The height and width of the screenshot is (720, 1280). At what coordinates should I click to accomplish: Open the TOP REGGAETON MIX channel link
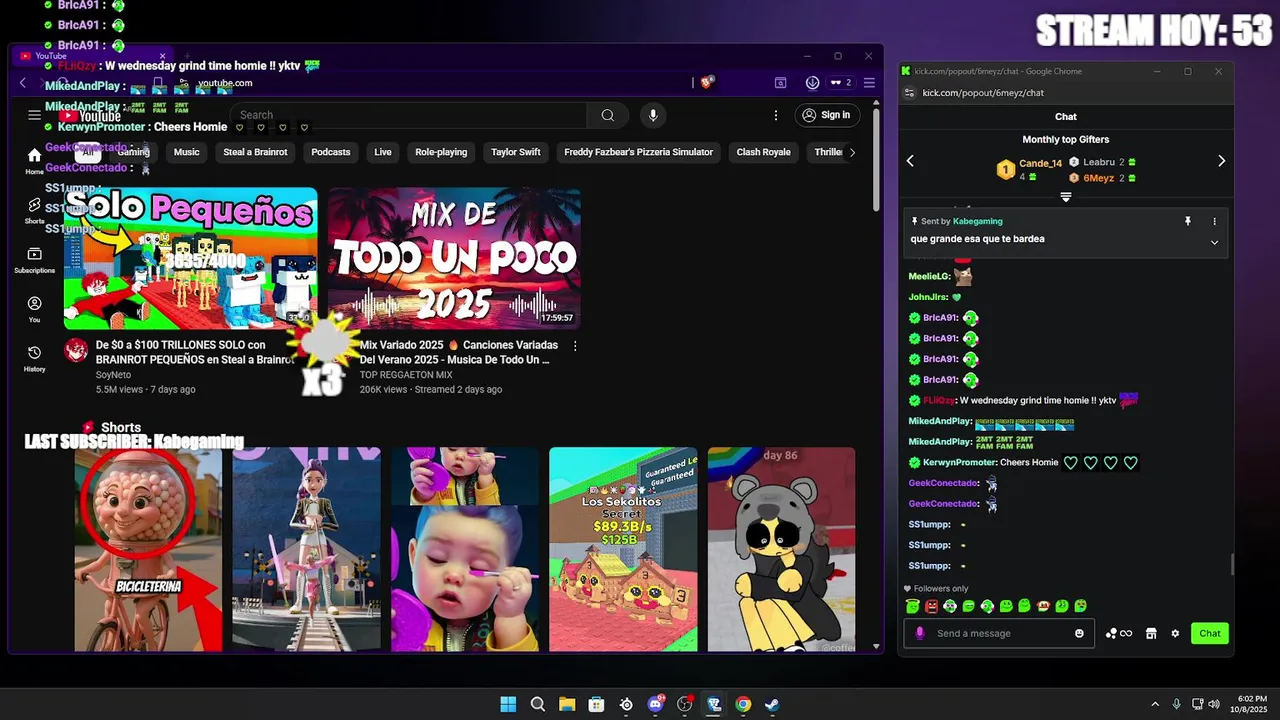[406, 375]
